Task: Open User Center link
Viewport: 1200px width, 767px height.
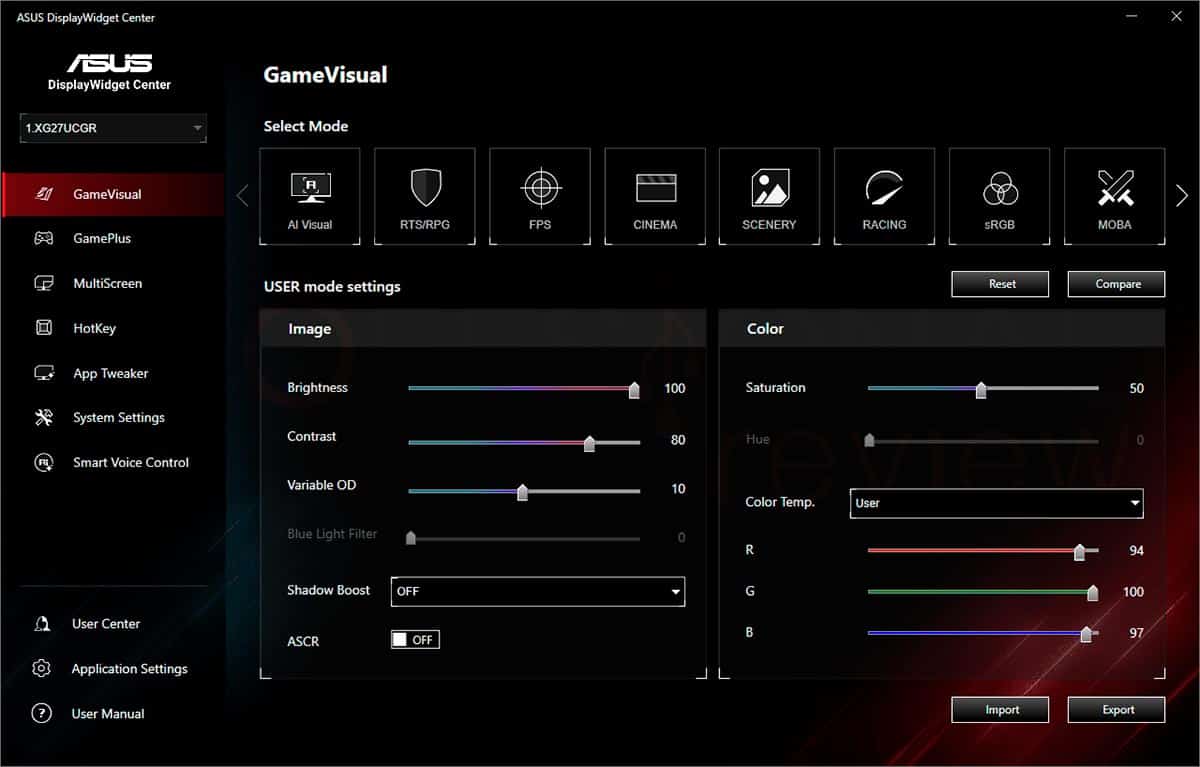Action: [x=106, y=624]
